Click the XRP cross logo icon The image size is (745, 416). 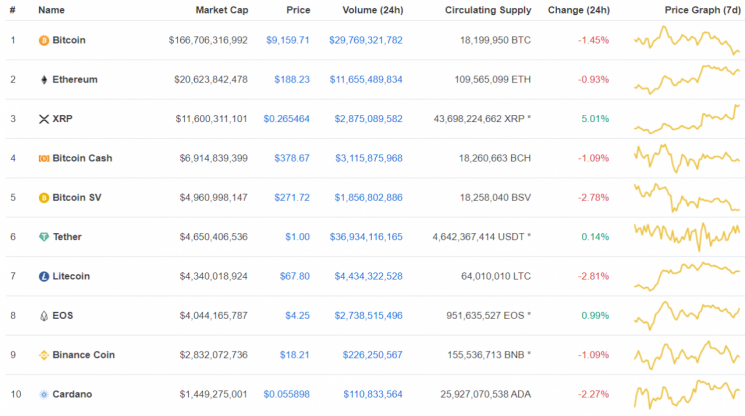[44, 119]
